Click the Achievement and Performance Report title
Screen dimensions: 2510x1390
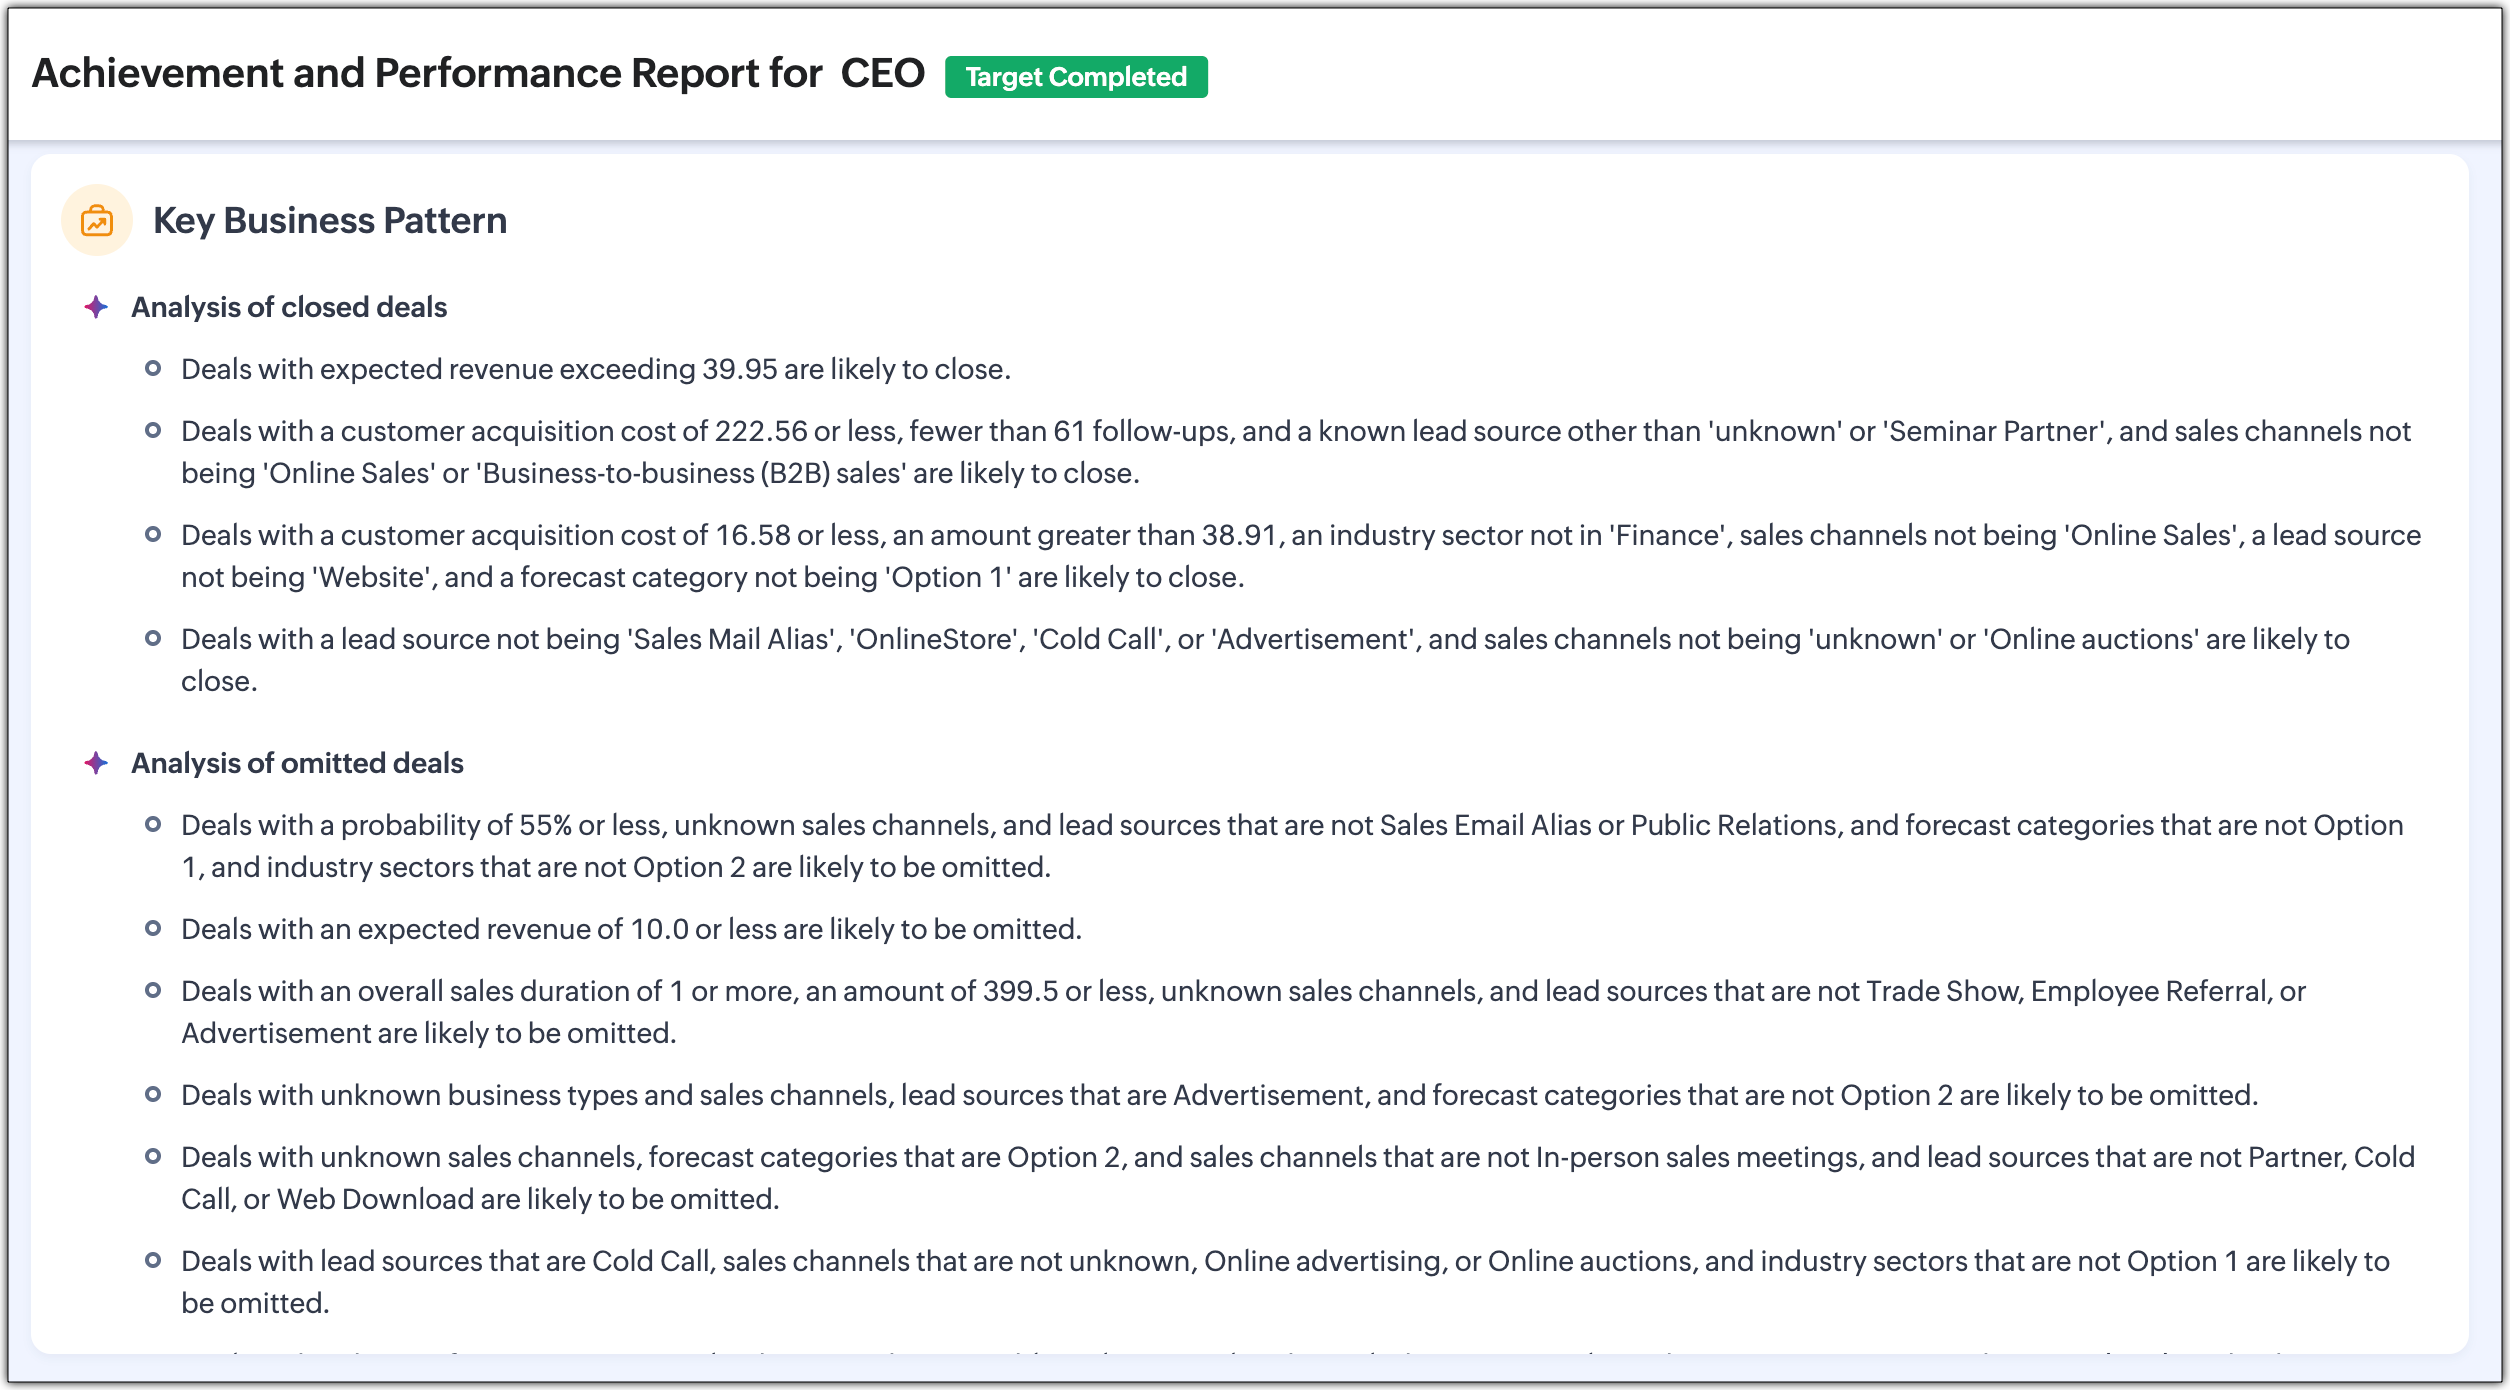426,73
